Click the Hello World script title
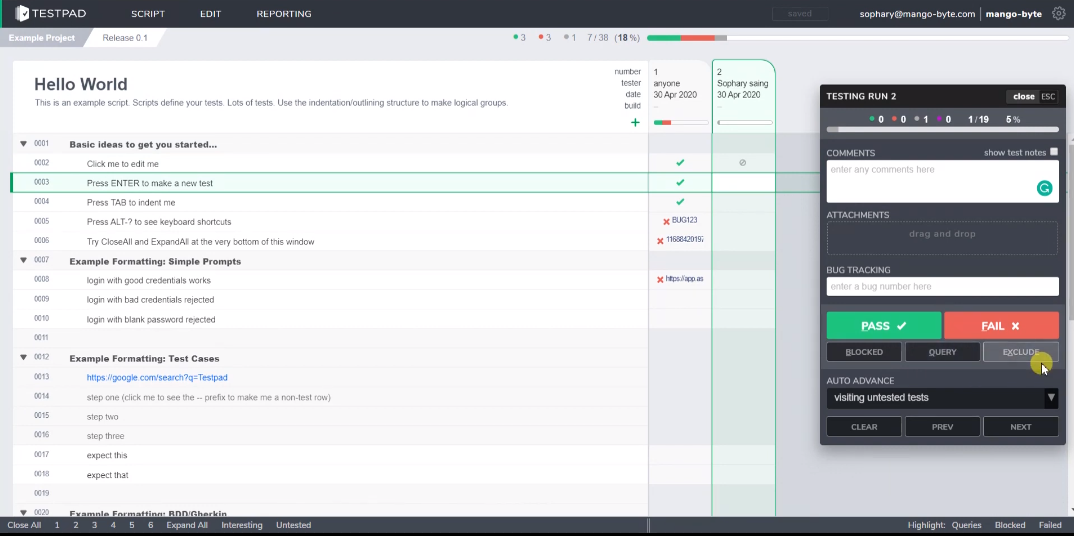The height and width of the screenshot is (536, 1074). pyautogui.click(x=81, y=84)
